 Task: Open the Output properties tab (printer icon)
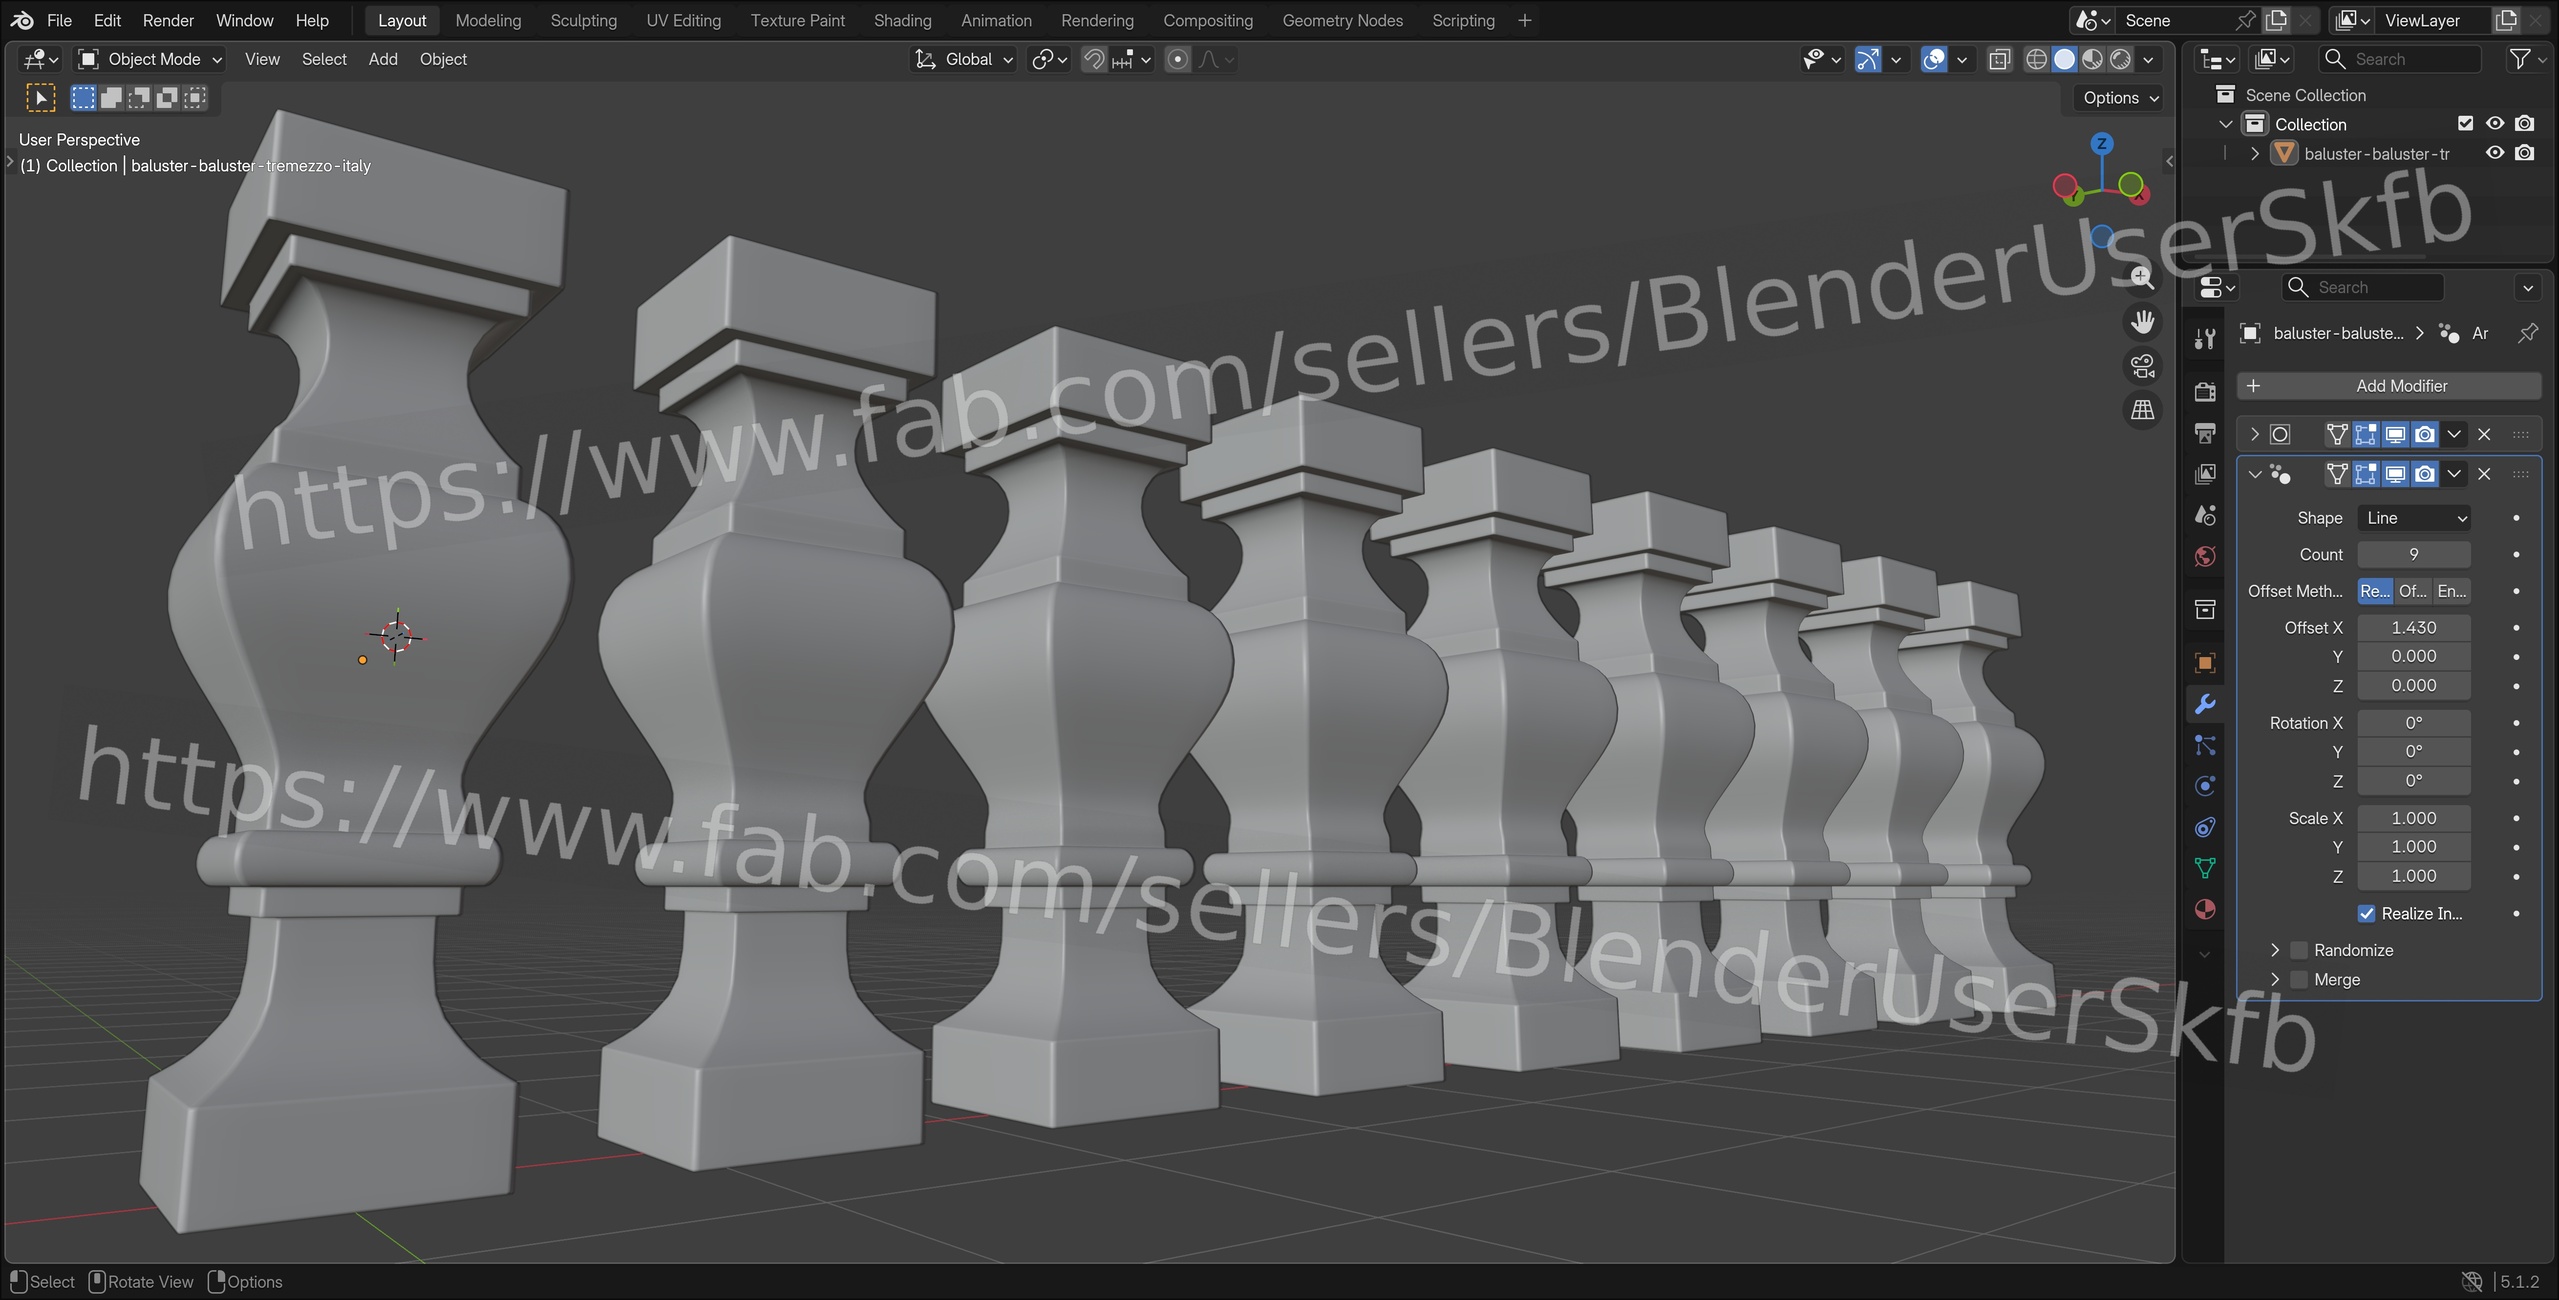point(2204,432)
